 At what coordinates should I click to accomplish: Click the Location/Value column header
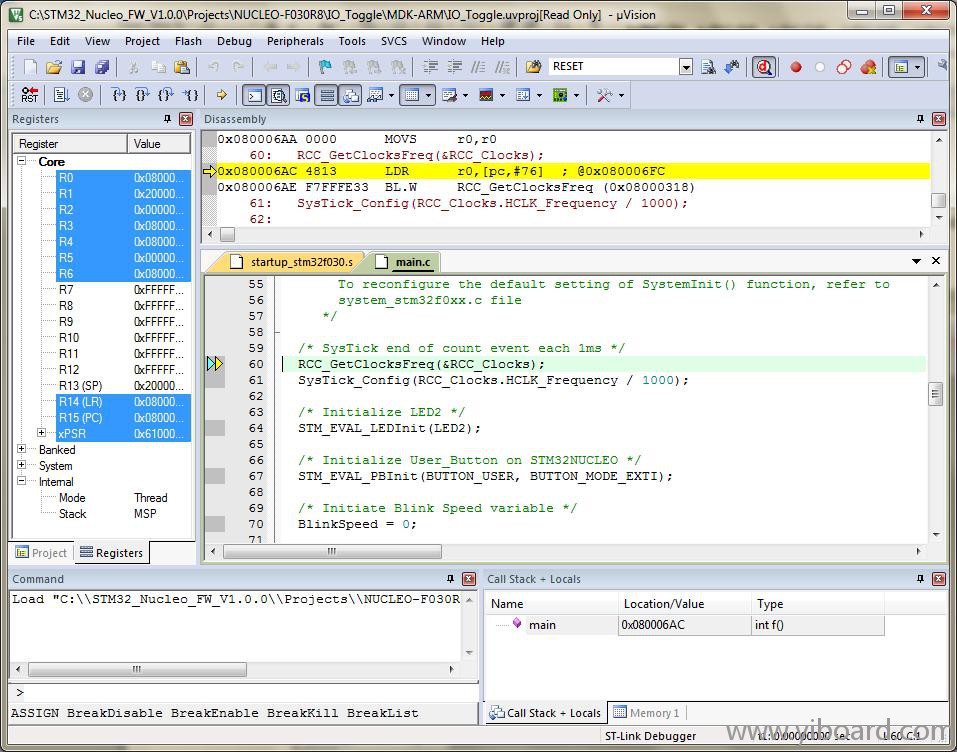(685, 604)
